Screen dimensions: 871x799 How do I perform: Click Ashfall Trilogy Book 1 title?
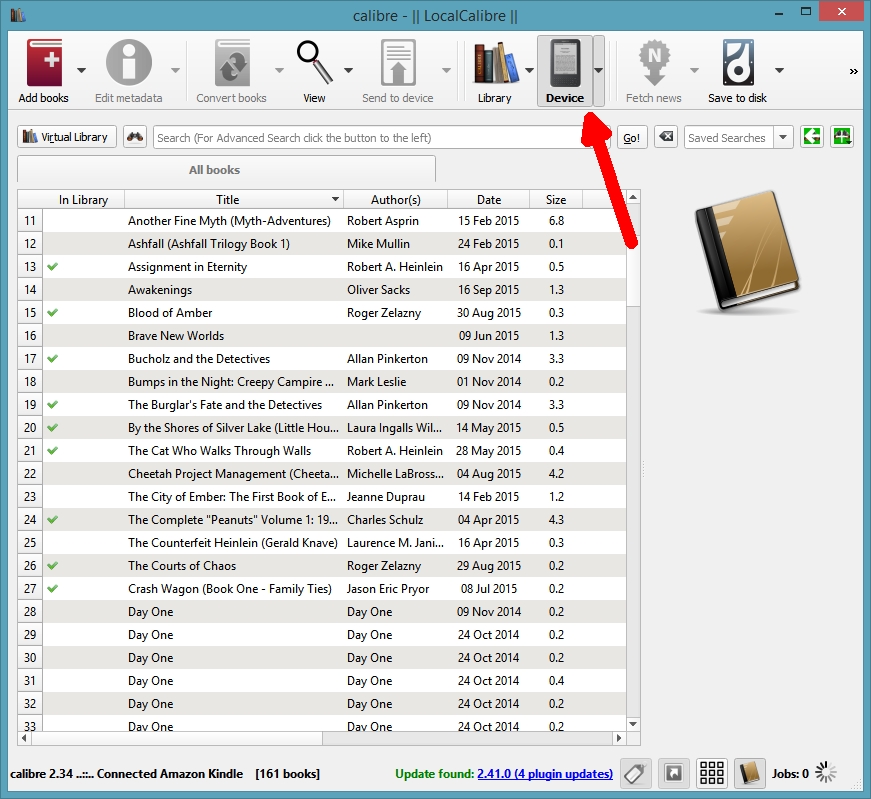209,244
